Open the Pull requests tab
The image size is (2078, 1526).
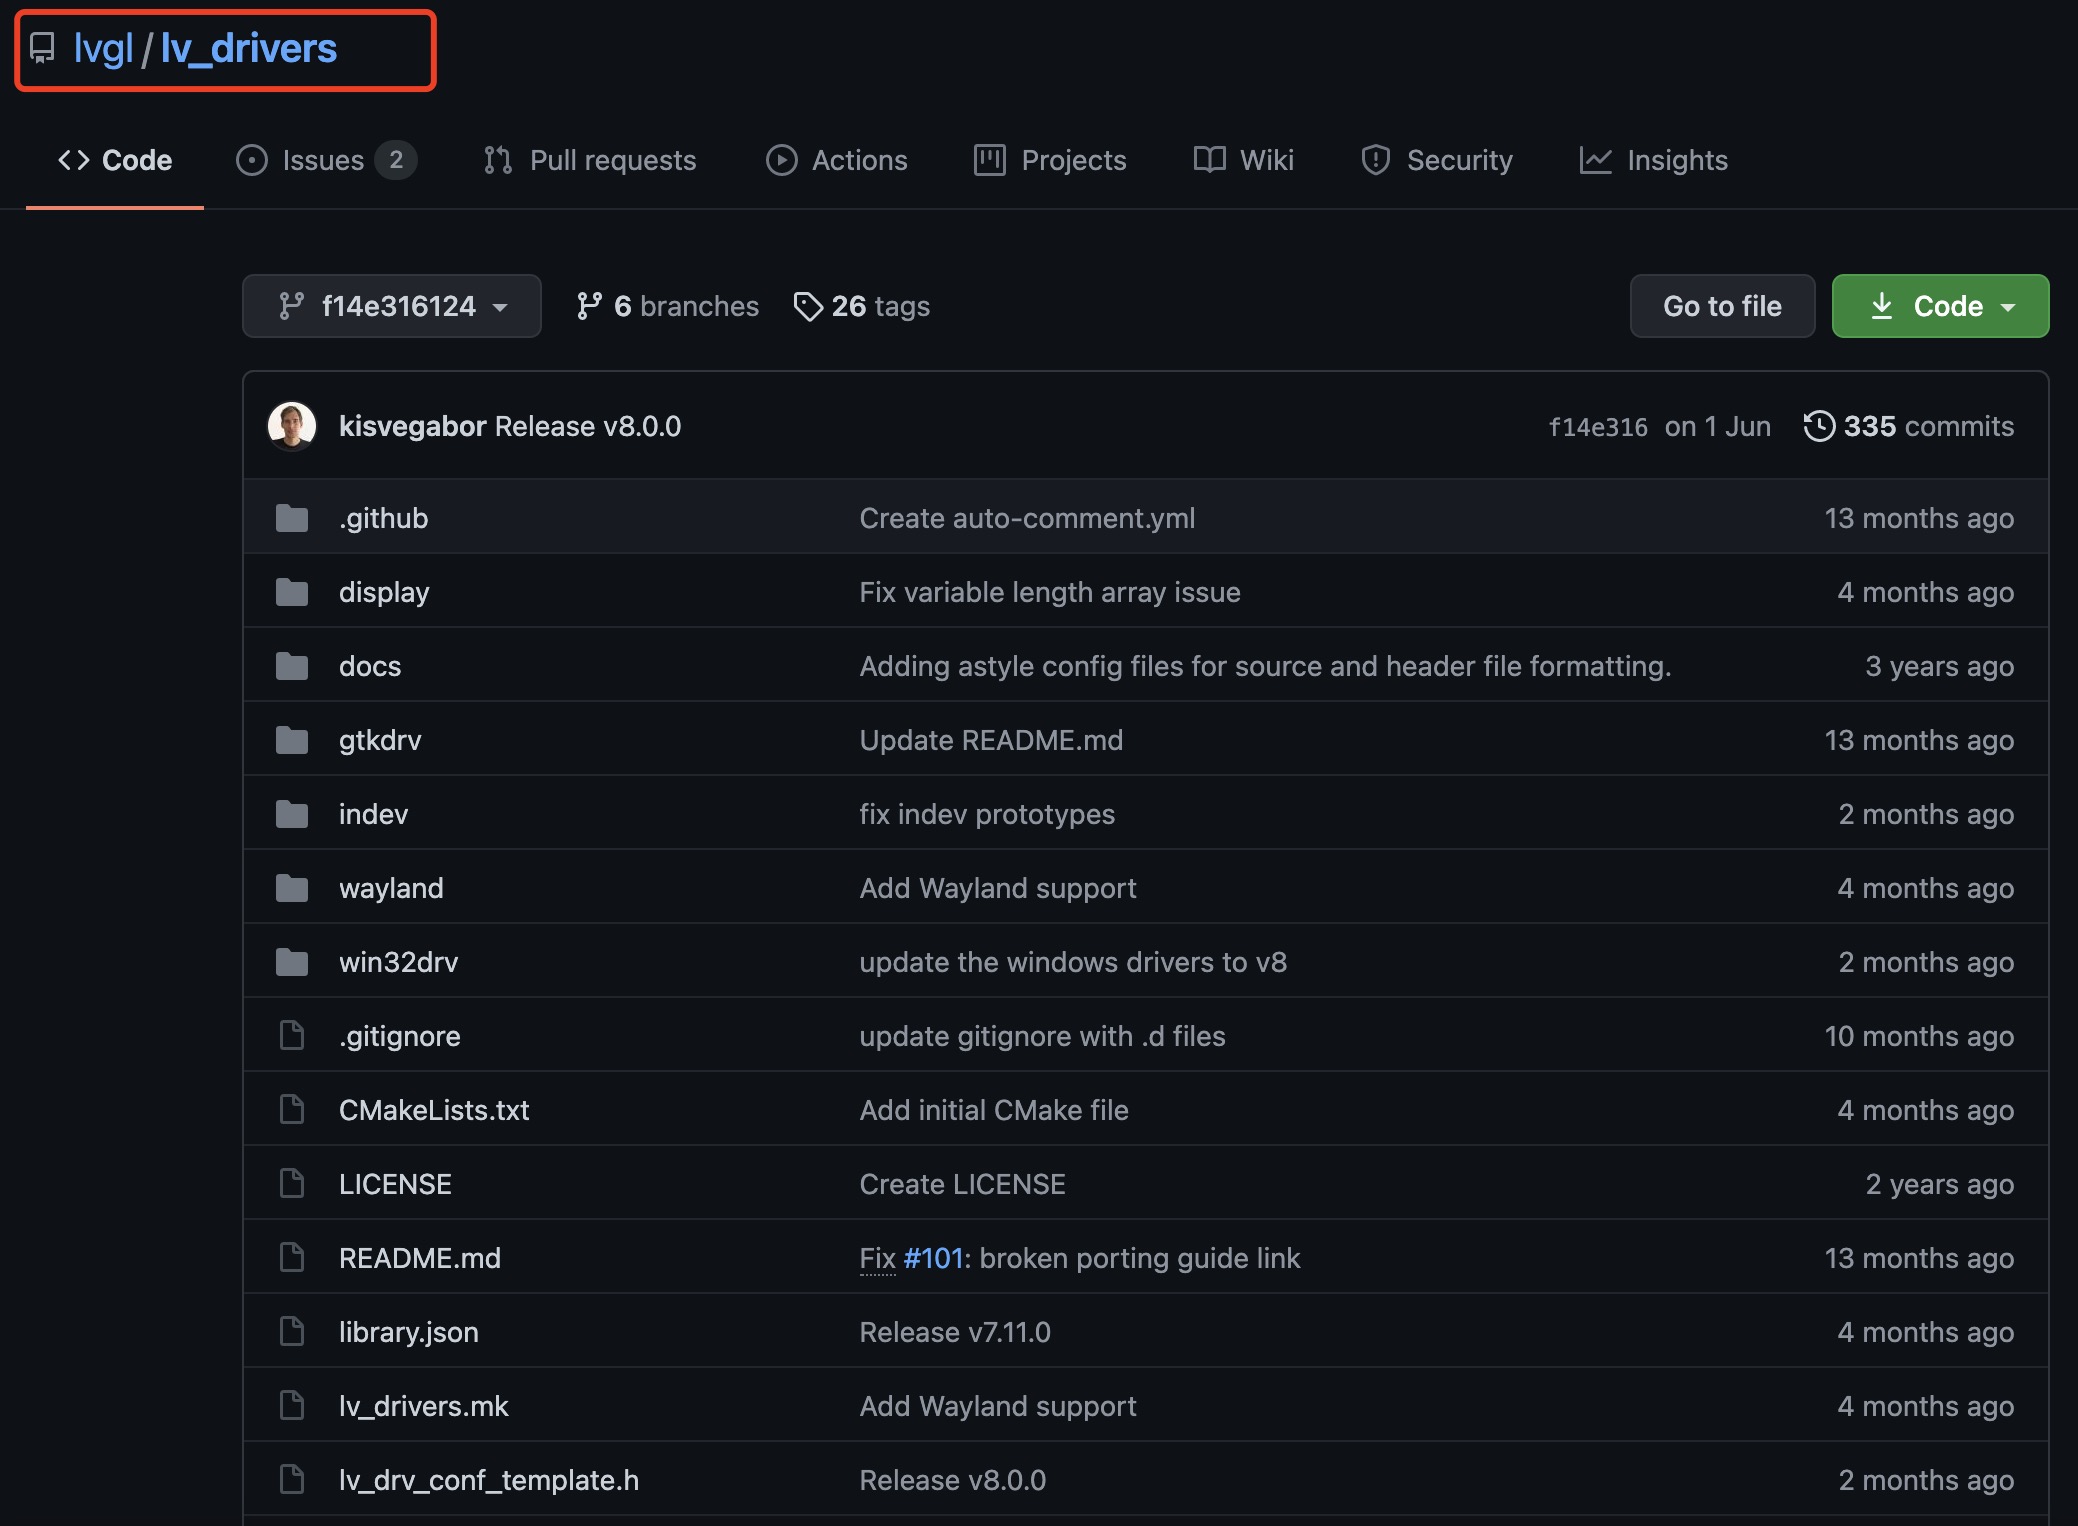point(589,160)
